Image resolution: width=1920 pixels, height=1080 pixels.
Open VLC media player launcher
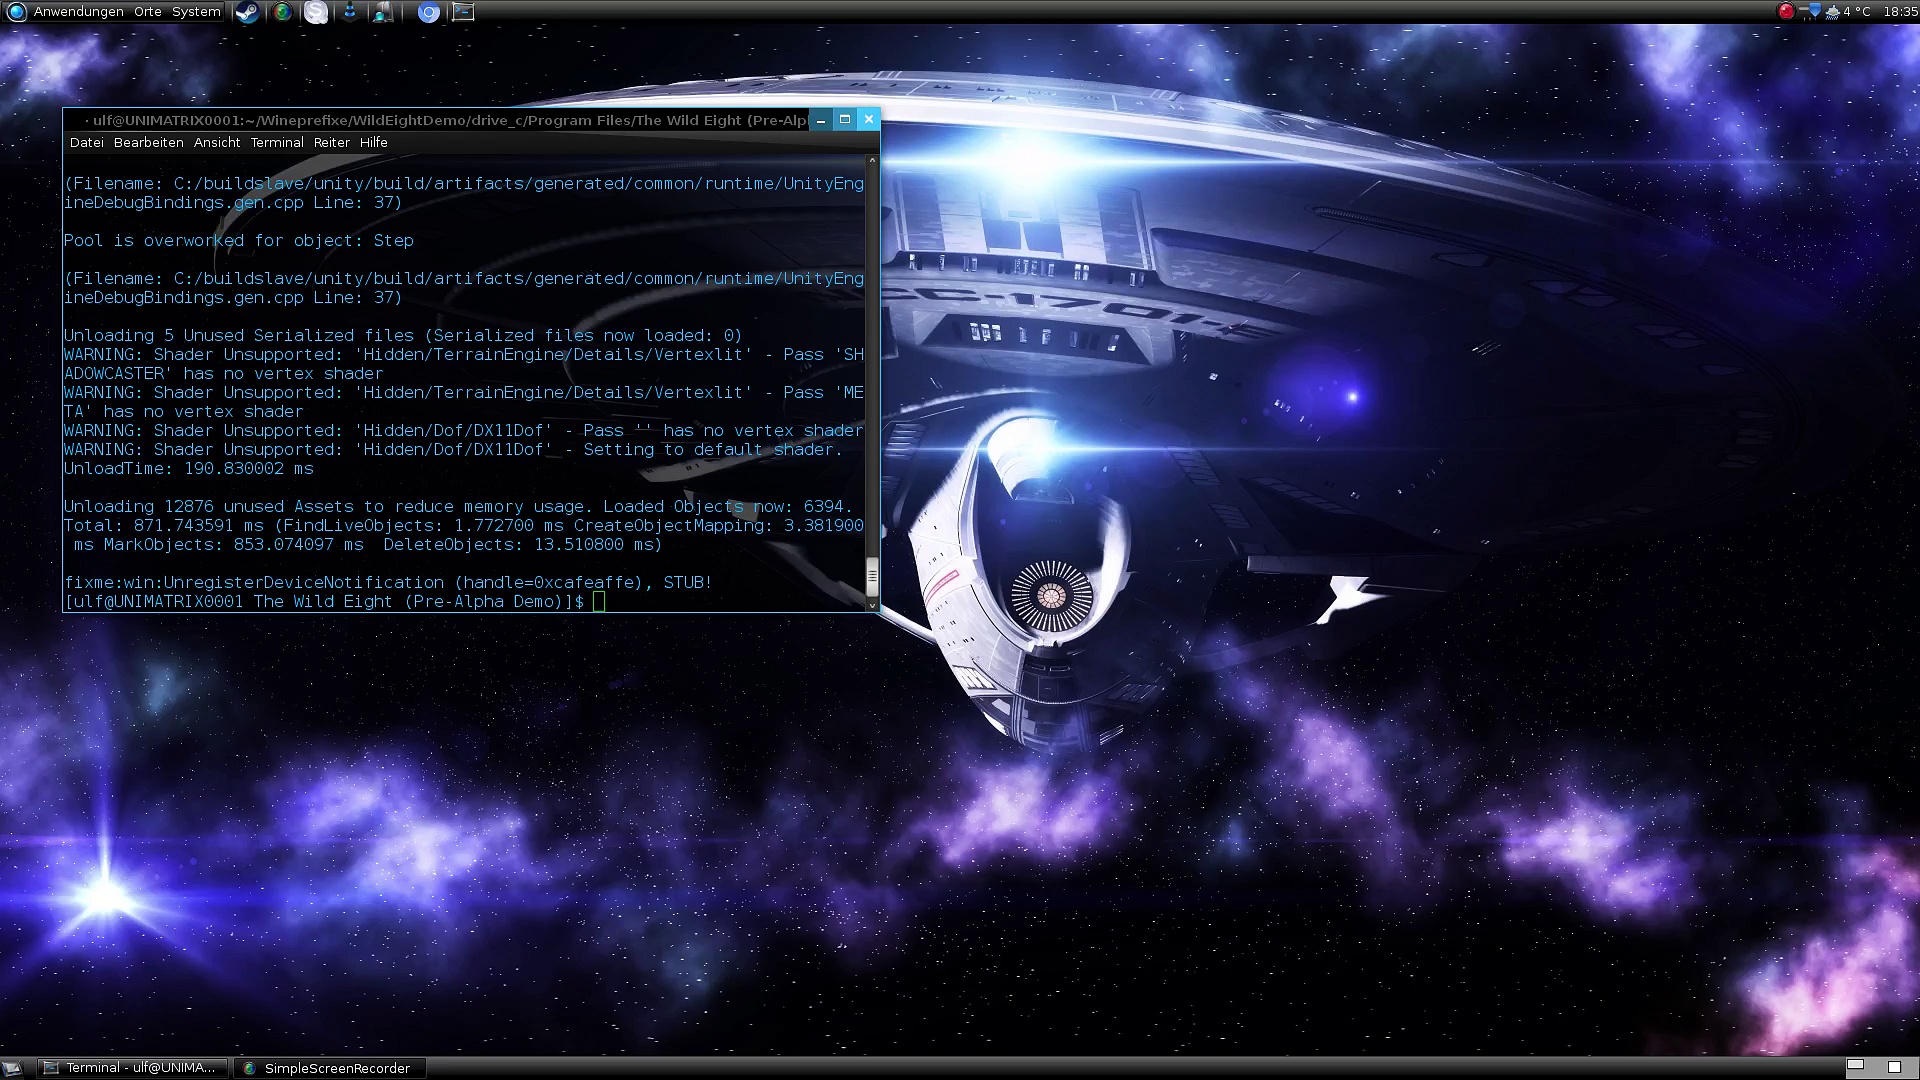(x=350, y=12)
